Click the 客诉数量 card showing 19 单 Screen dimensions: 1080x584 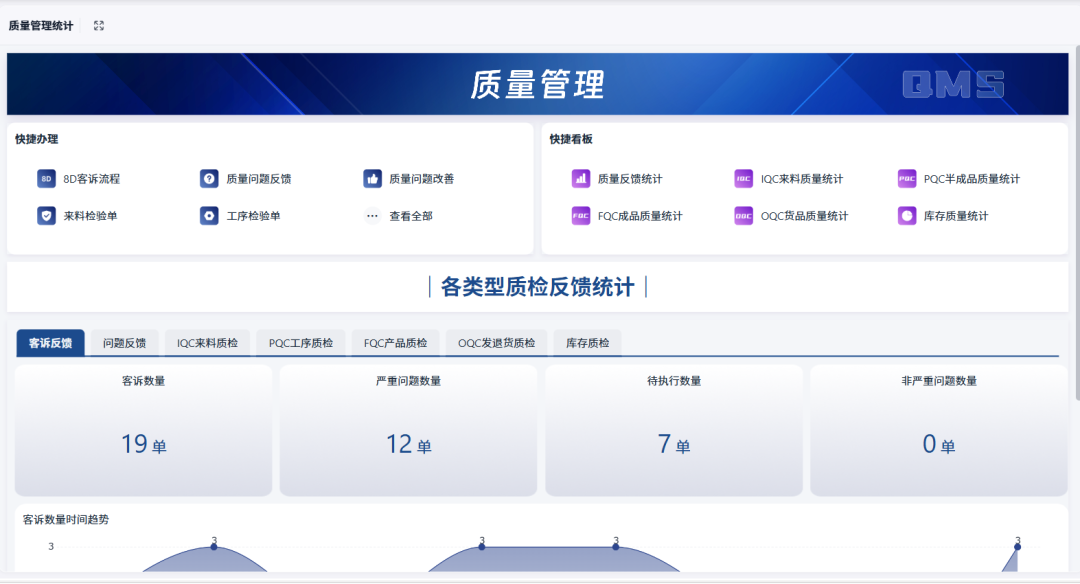coord(143,430)
